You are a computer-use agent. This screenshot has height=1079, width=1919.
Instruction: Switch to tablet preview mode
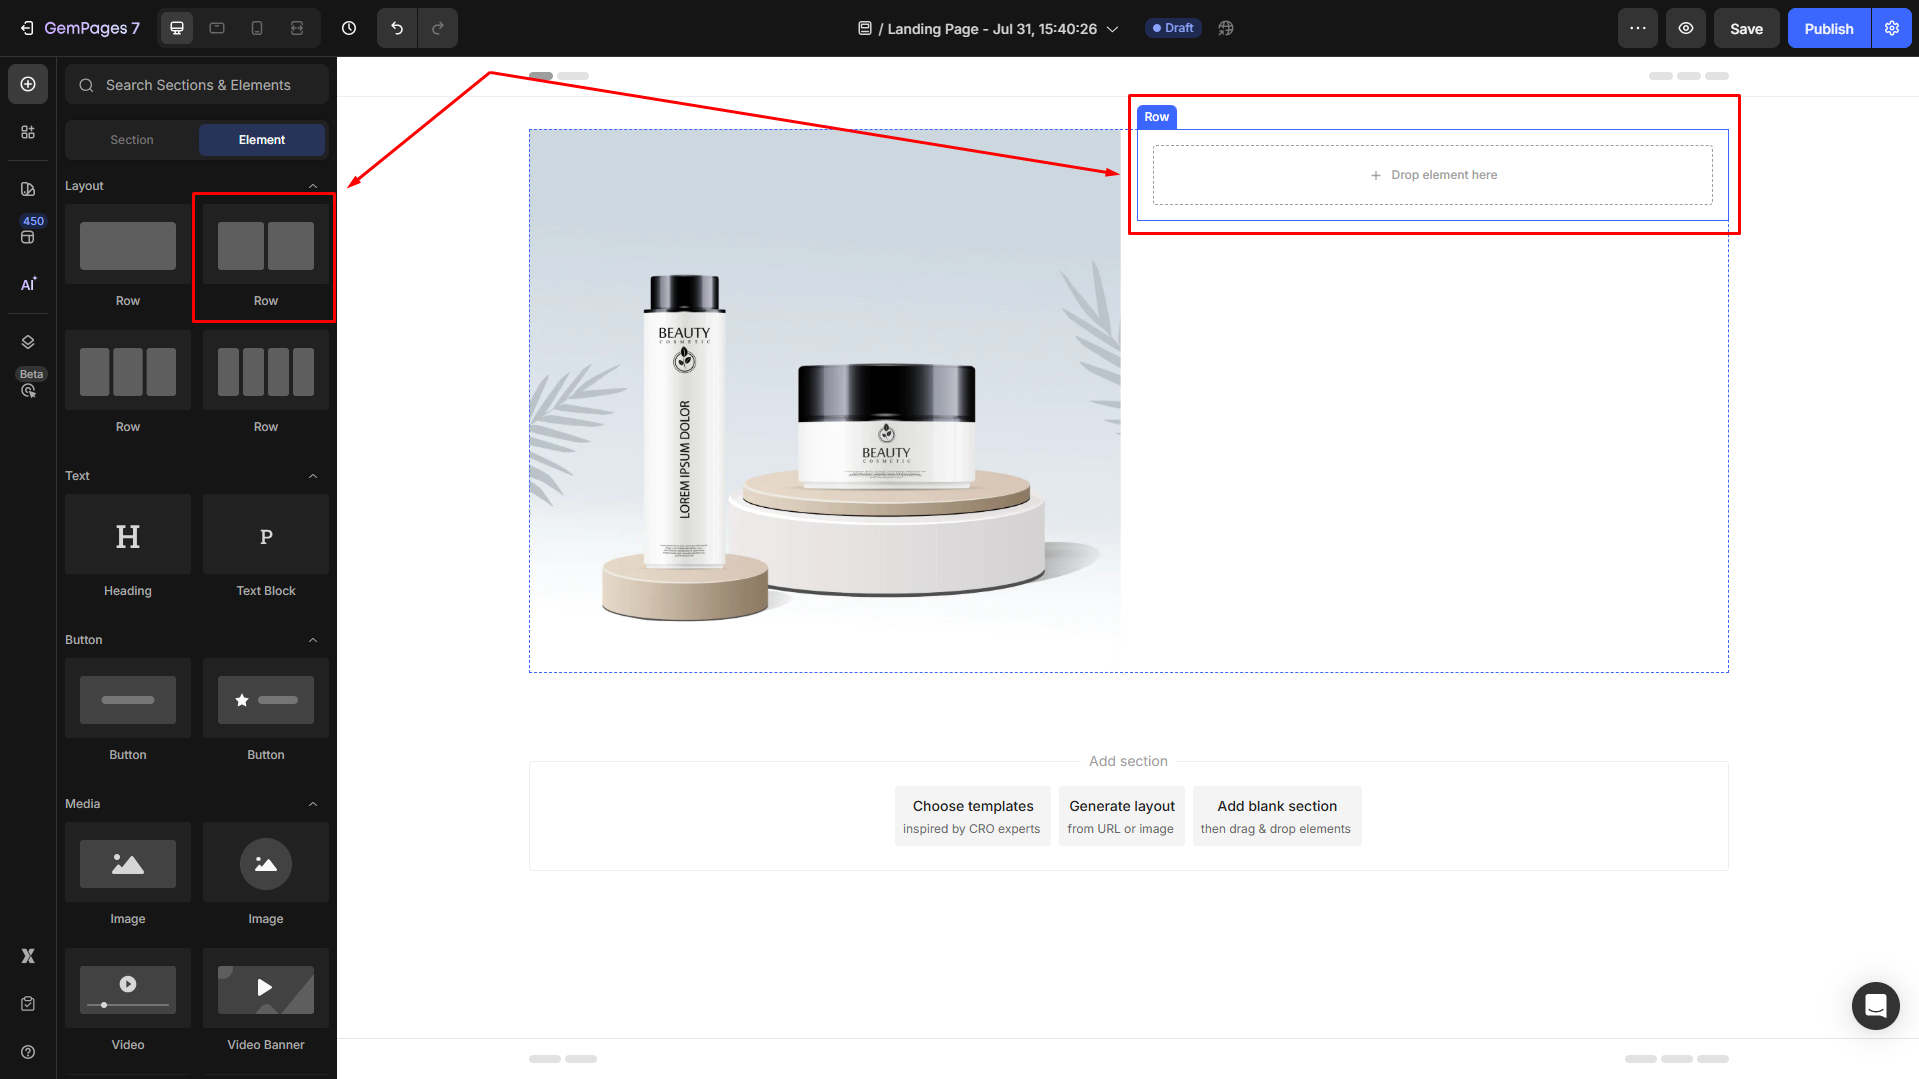[x=217, y=28]
